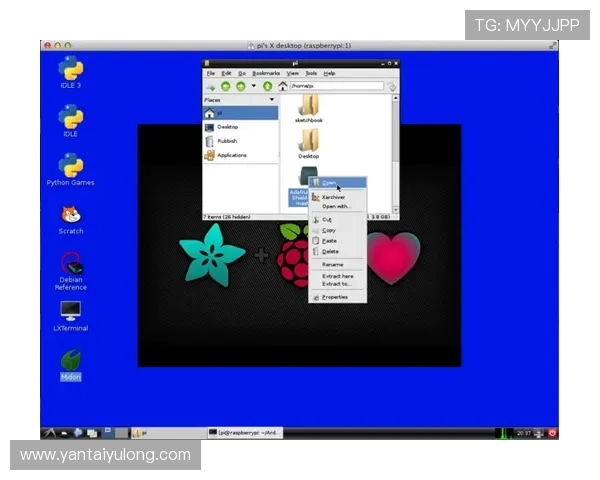
Task: Click the Home icon in file manager toolbar
Action: pos(282,87)
